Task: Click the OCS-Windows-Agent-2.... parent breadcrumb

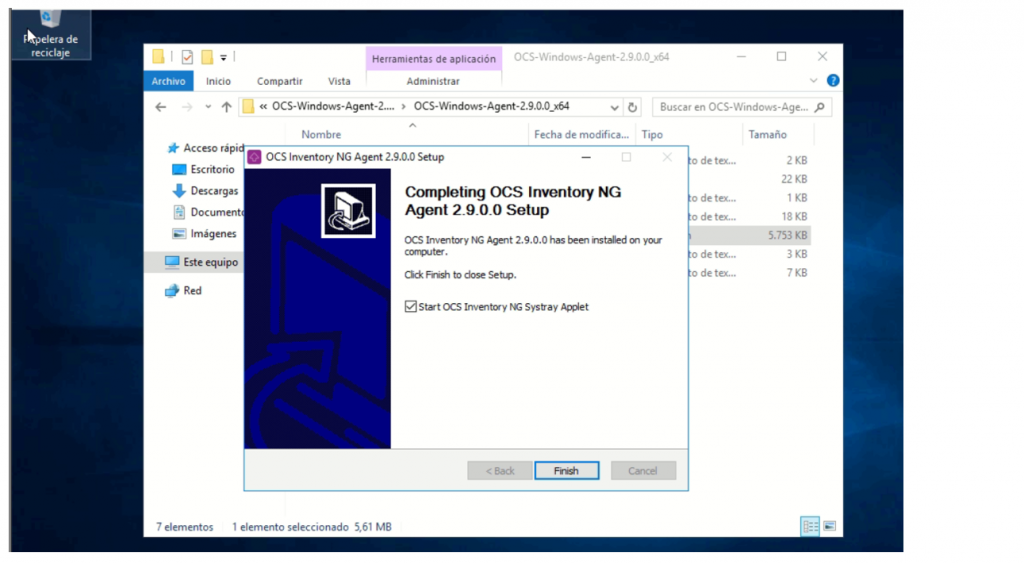Action: [x=333, y=106]
